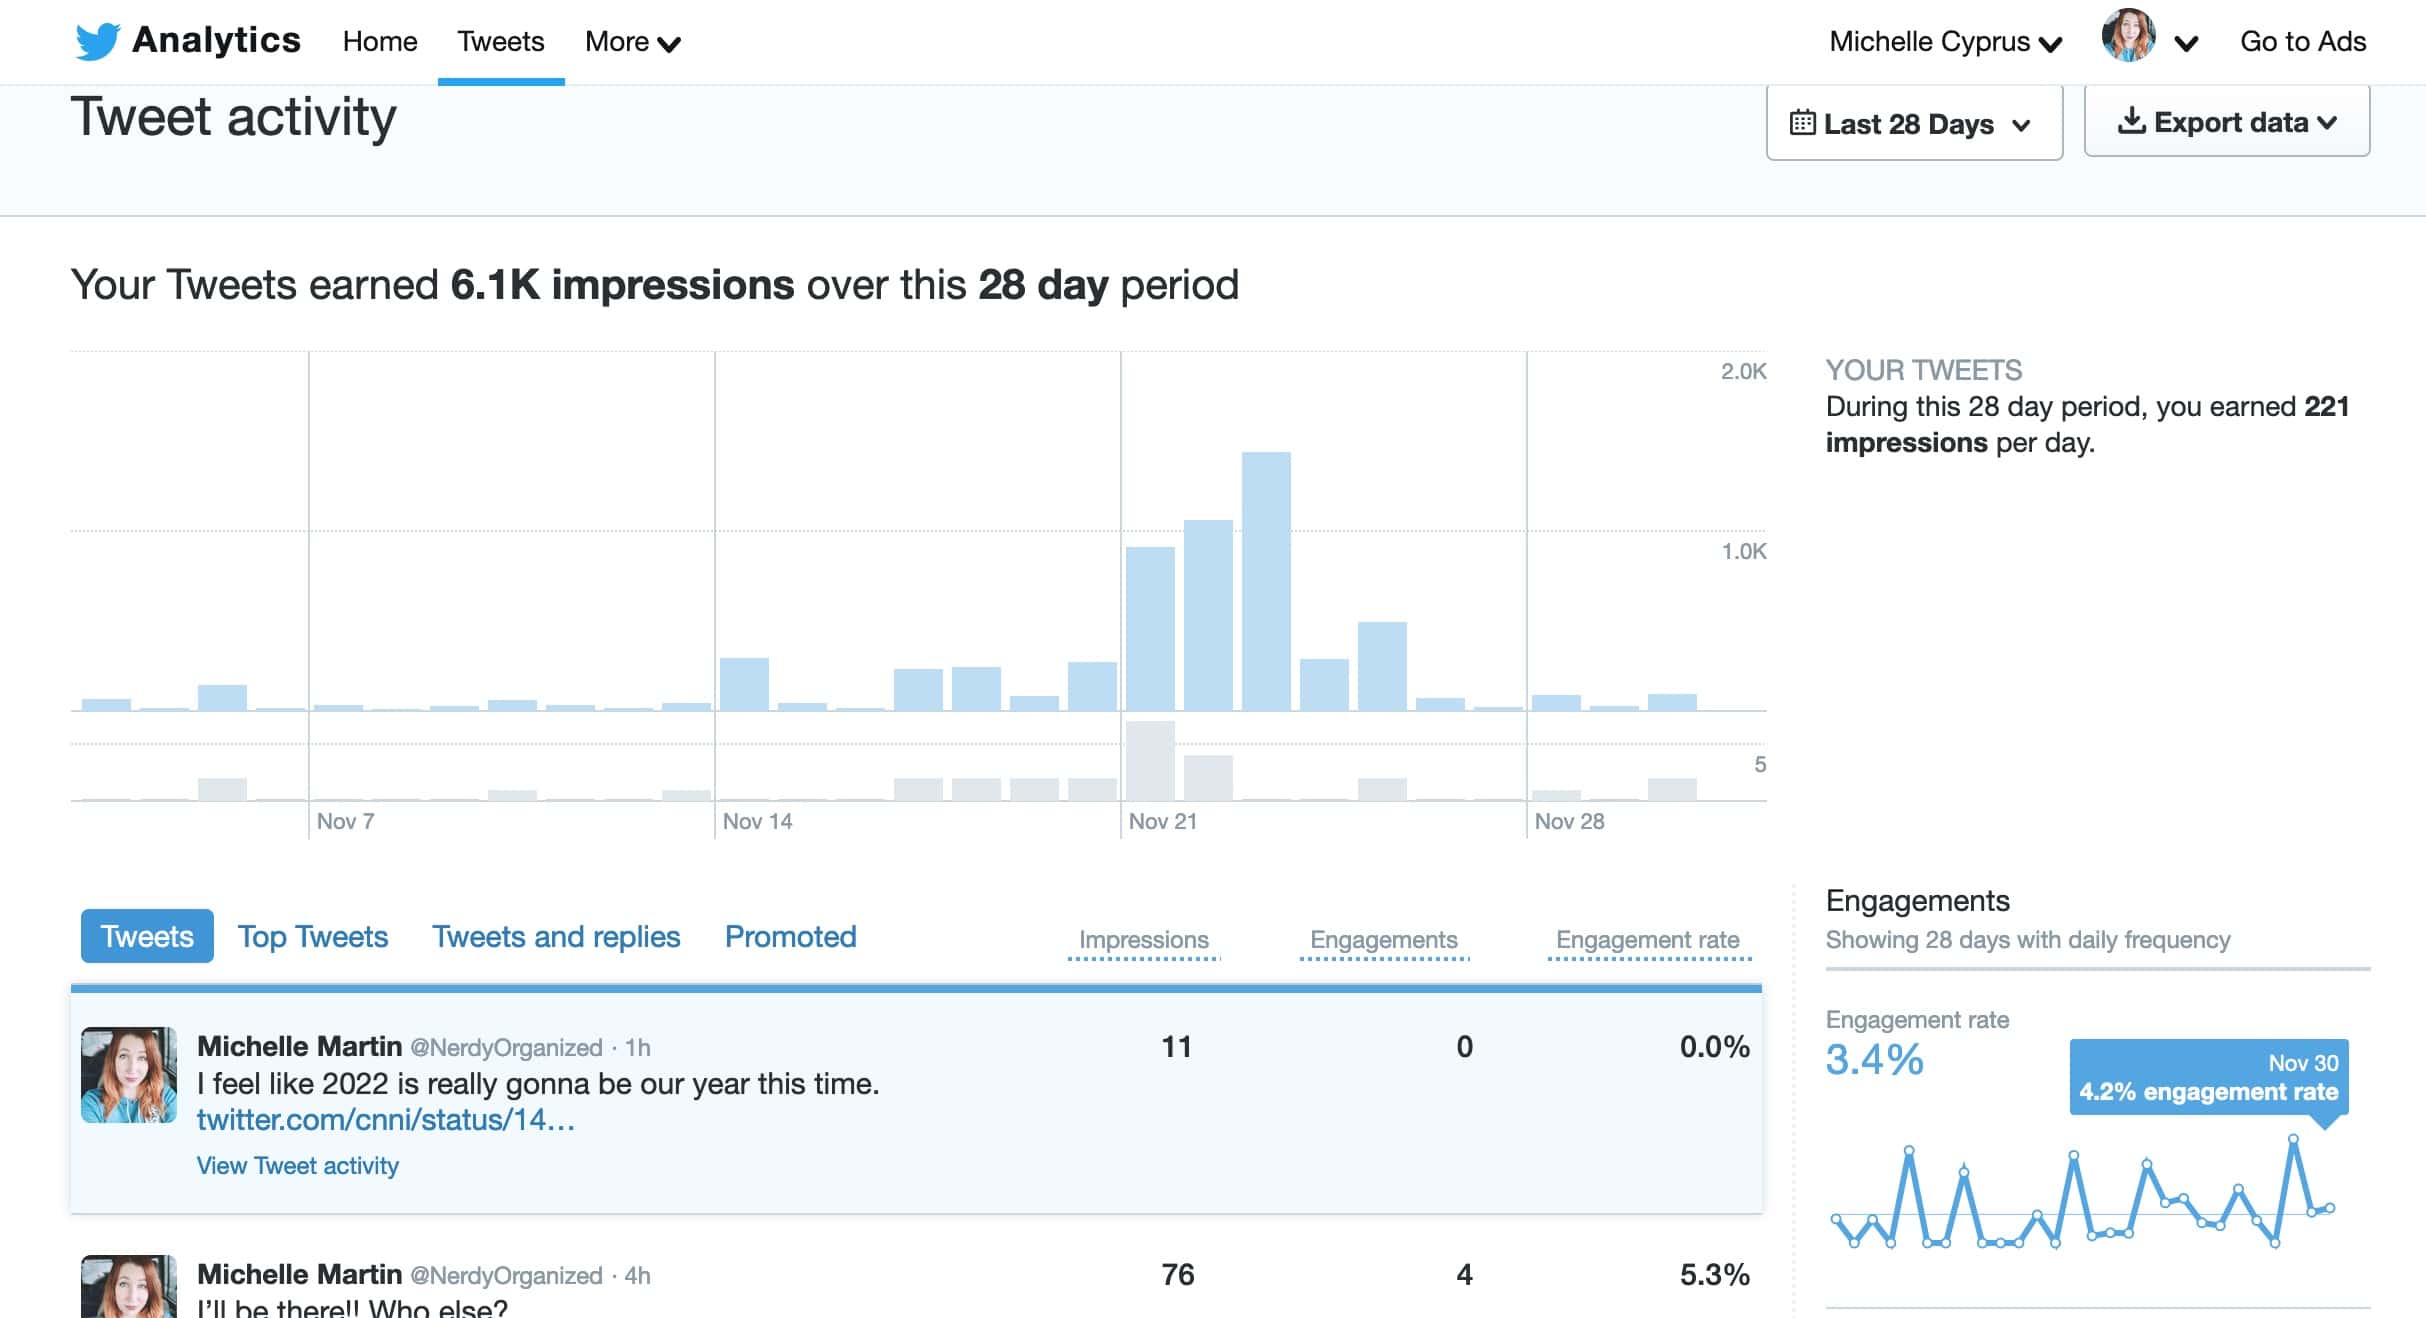The width and height of the screenshot is (2426, 1318).
Task: Click the profile avatar icon top right
Action: click(2131, 41)
